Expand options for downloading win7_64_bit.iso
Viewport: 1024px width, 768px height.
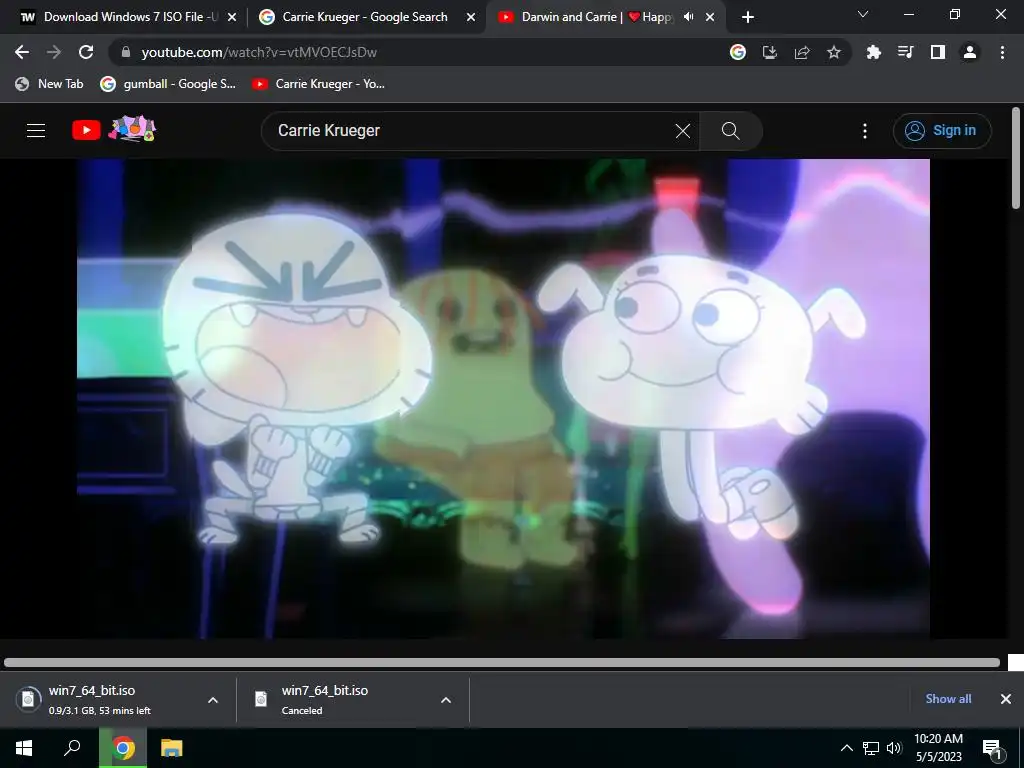point(213,700)
